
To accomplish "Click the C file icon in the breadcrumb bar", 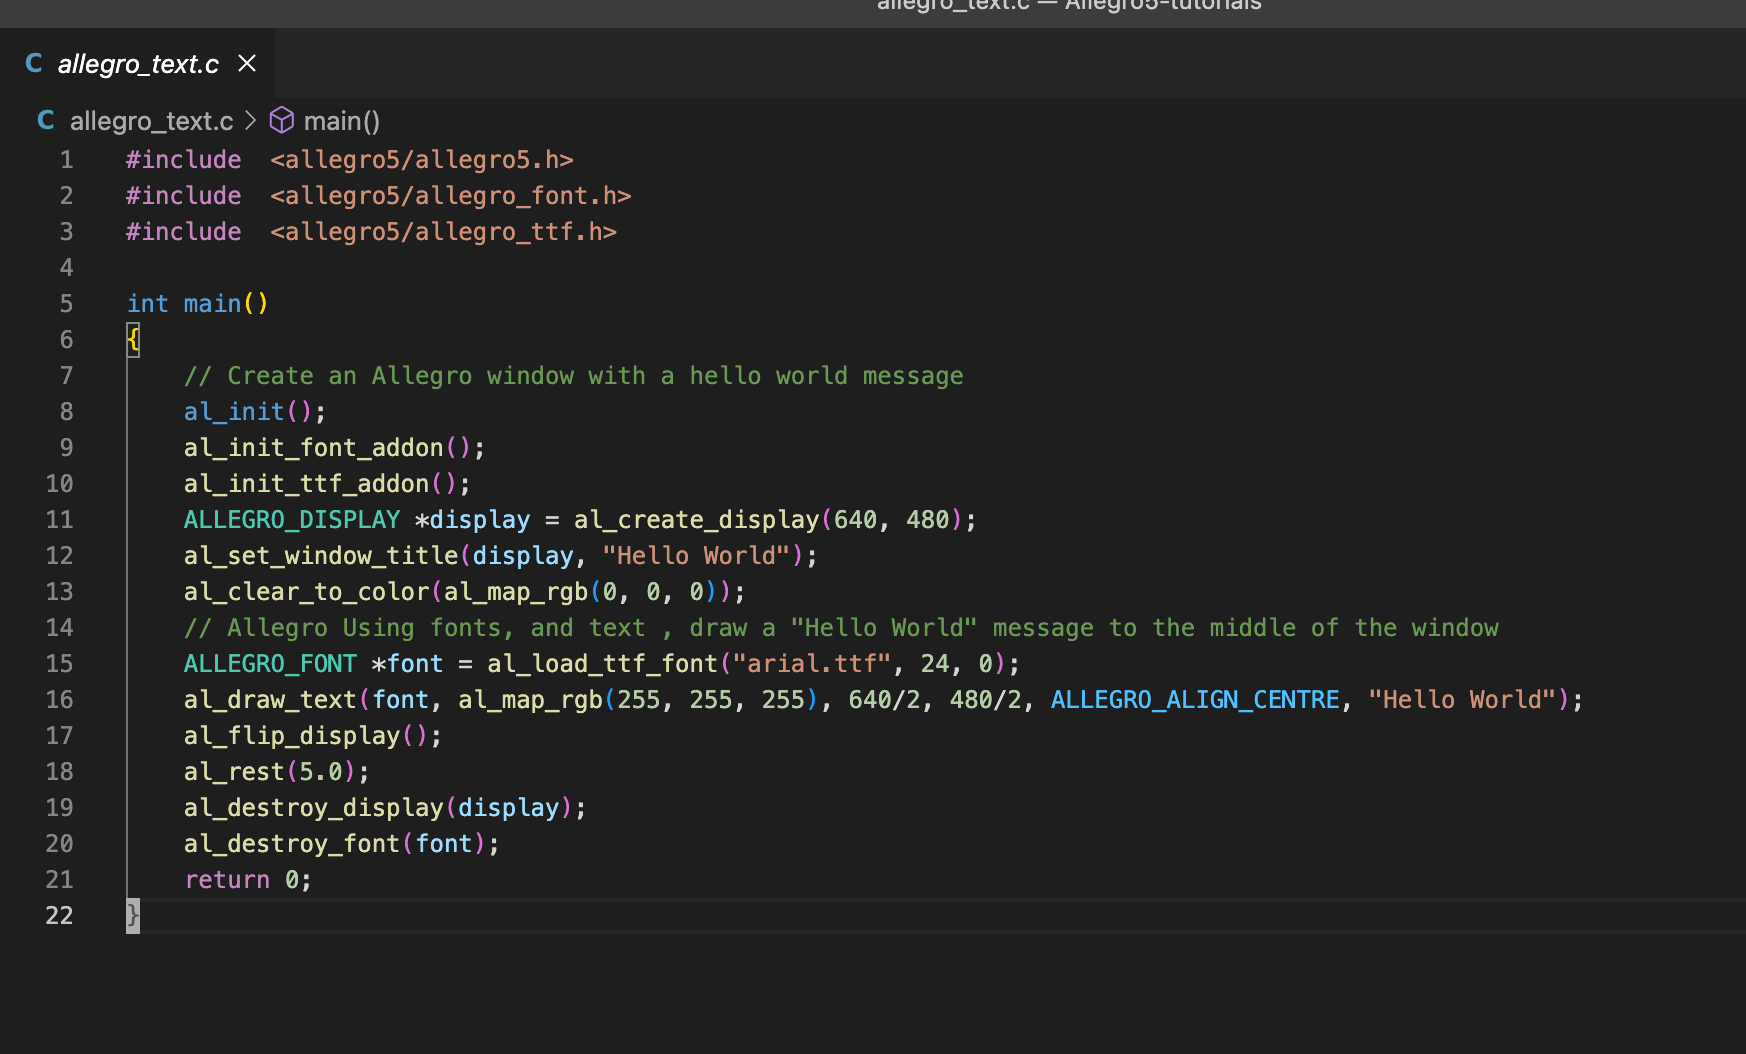I will 44,120.
